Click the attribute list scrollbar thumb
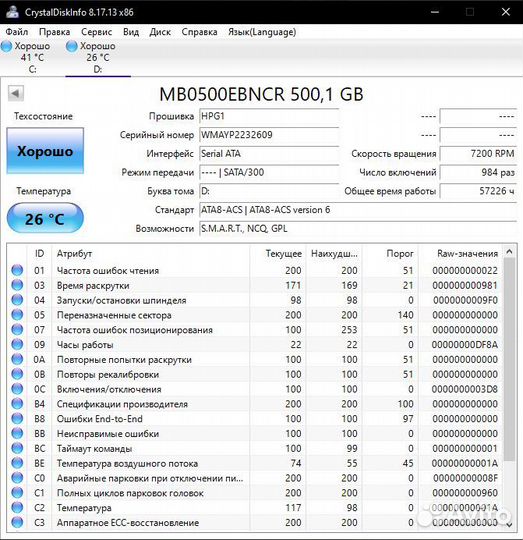 (x=509, y=359)
